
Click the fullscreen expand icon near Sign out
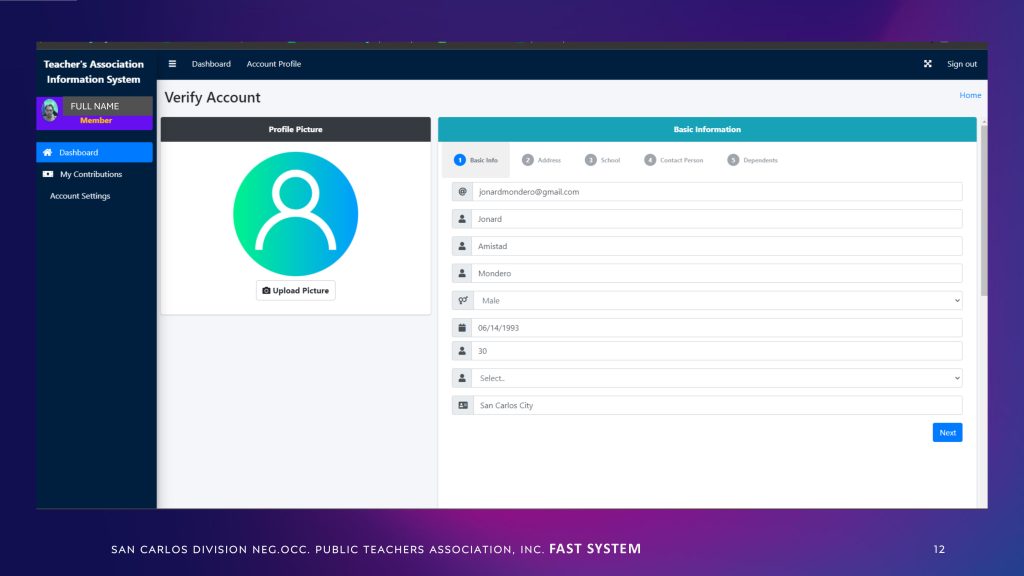click(927, 64)
